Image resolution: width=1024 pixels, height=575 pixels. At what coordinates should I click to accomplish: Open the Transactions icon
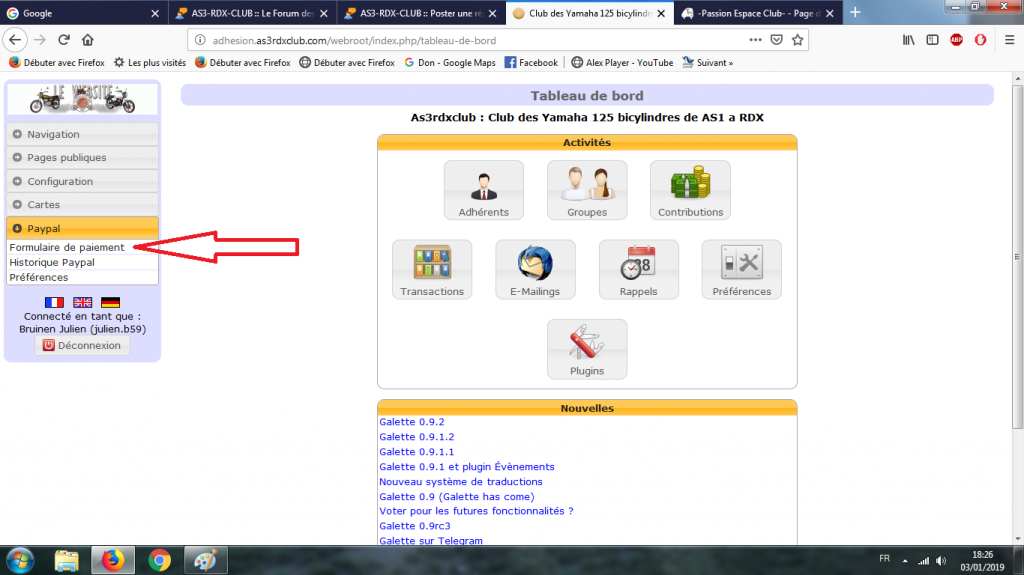pos(432,269)
